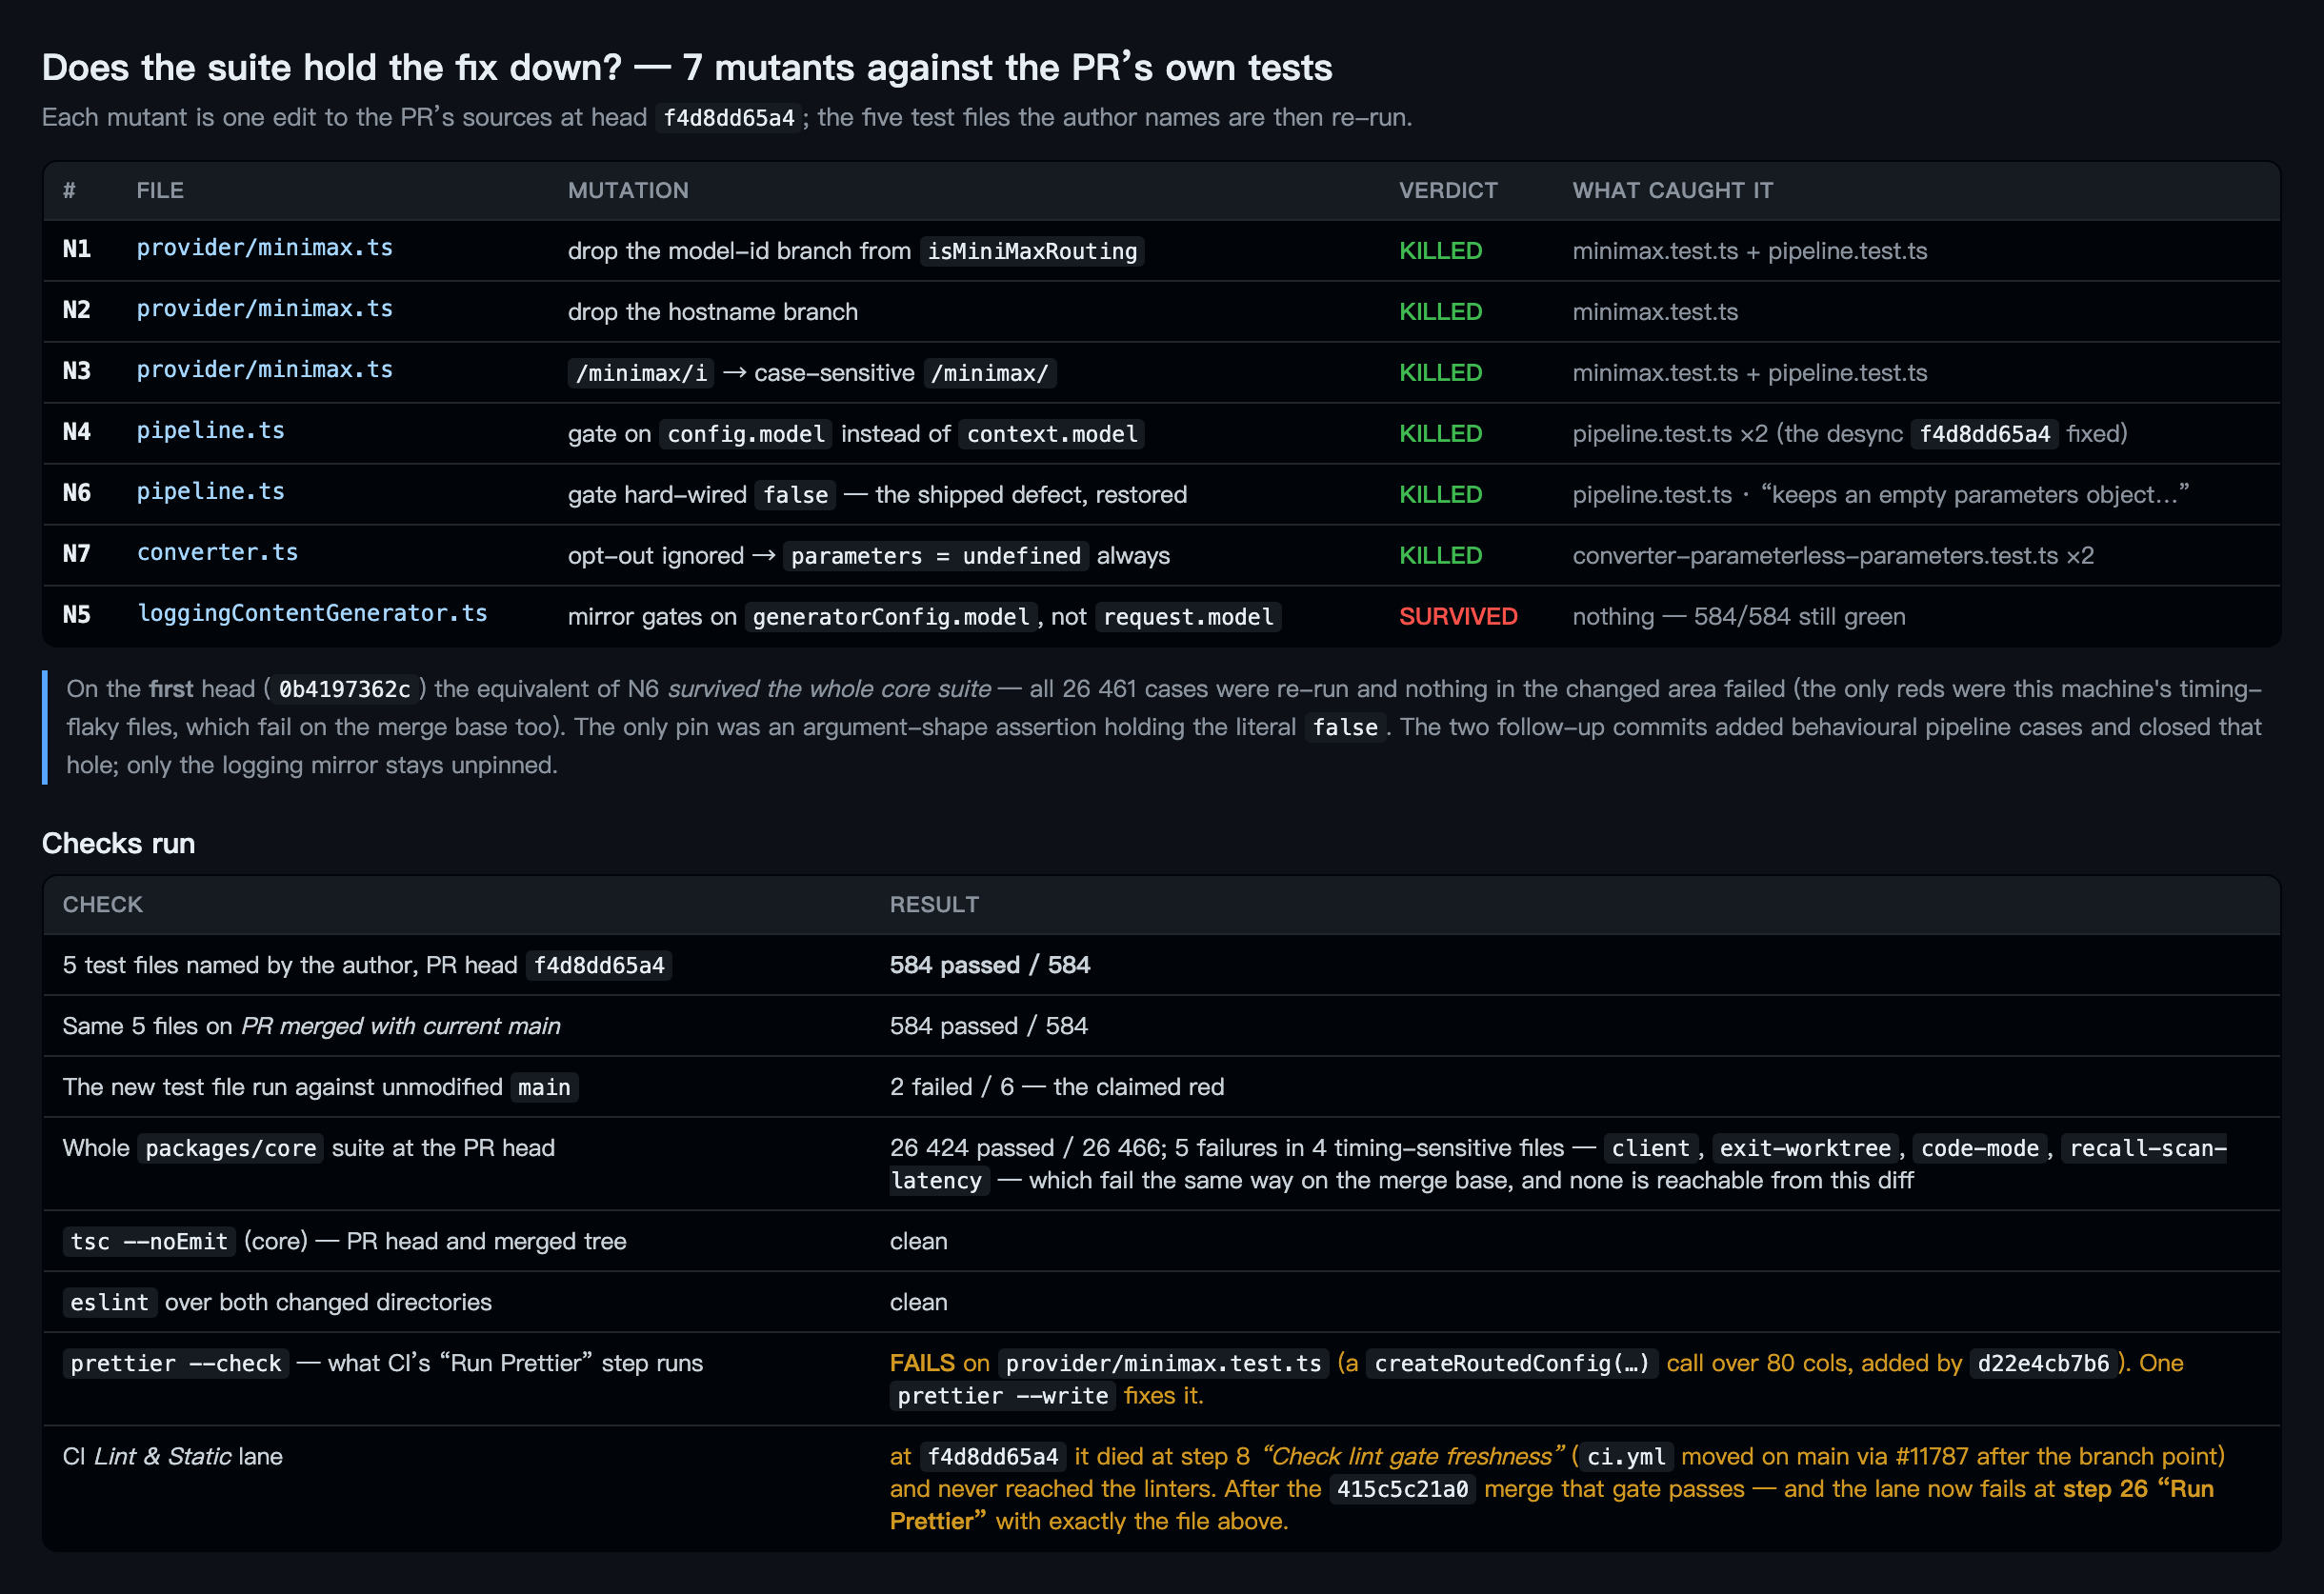Click the VERDICT column header
Screen dimensions: 2324x1594
1448,191
